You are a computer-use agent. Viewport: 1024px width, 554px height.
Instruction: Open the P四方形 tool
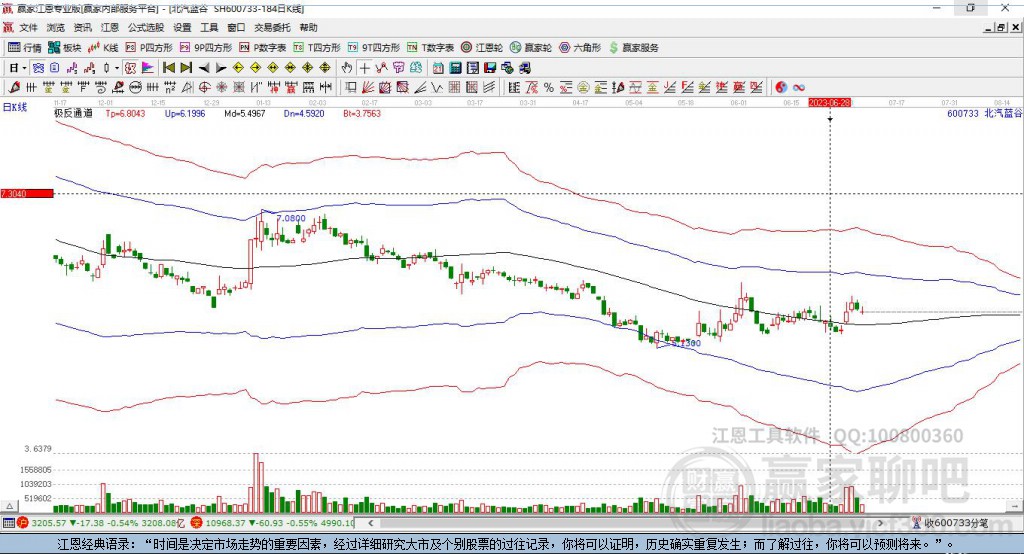click(x=149, y=48)
